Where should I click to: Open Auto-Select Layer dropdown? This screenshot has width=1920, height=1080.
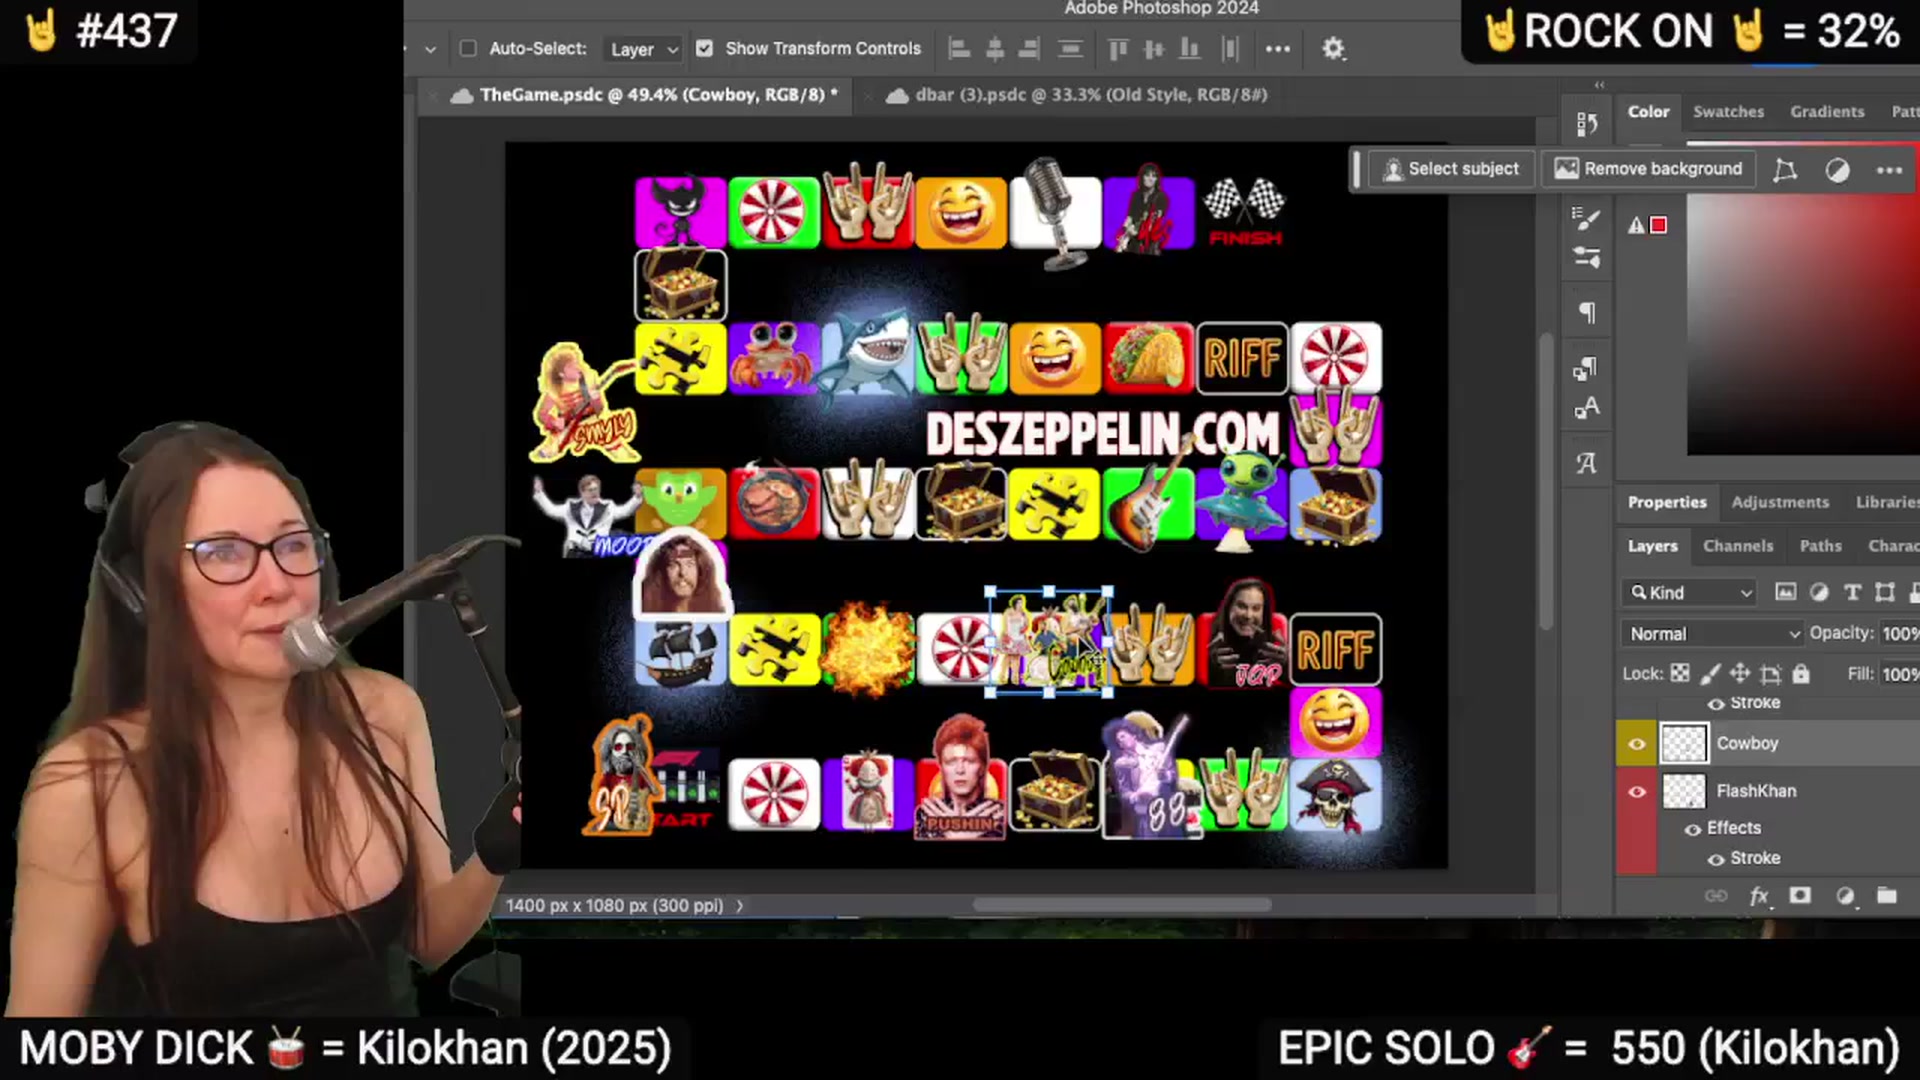[643, 49]
